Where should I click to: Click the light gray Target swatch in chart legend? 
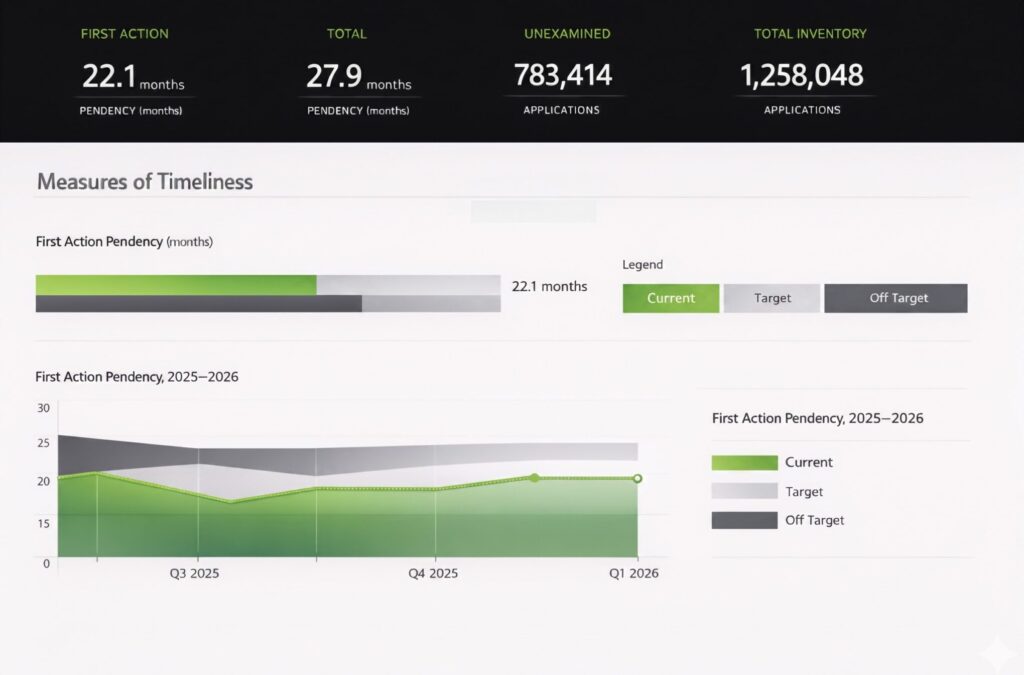[x=744, y=492]
